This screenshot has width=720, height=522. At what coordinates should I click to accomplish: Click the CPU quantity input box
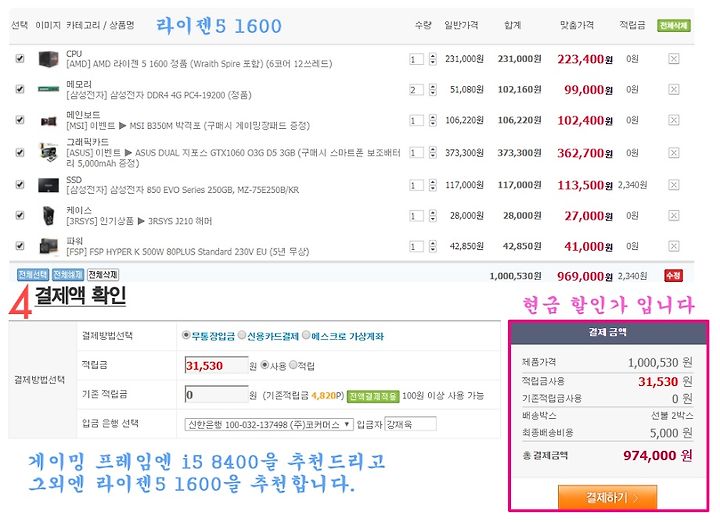pyautogui.click(x=416, y=59)
